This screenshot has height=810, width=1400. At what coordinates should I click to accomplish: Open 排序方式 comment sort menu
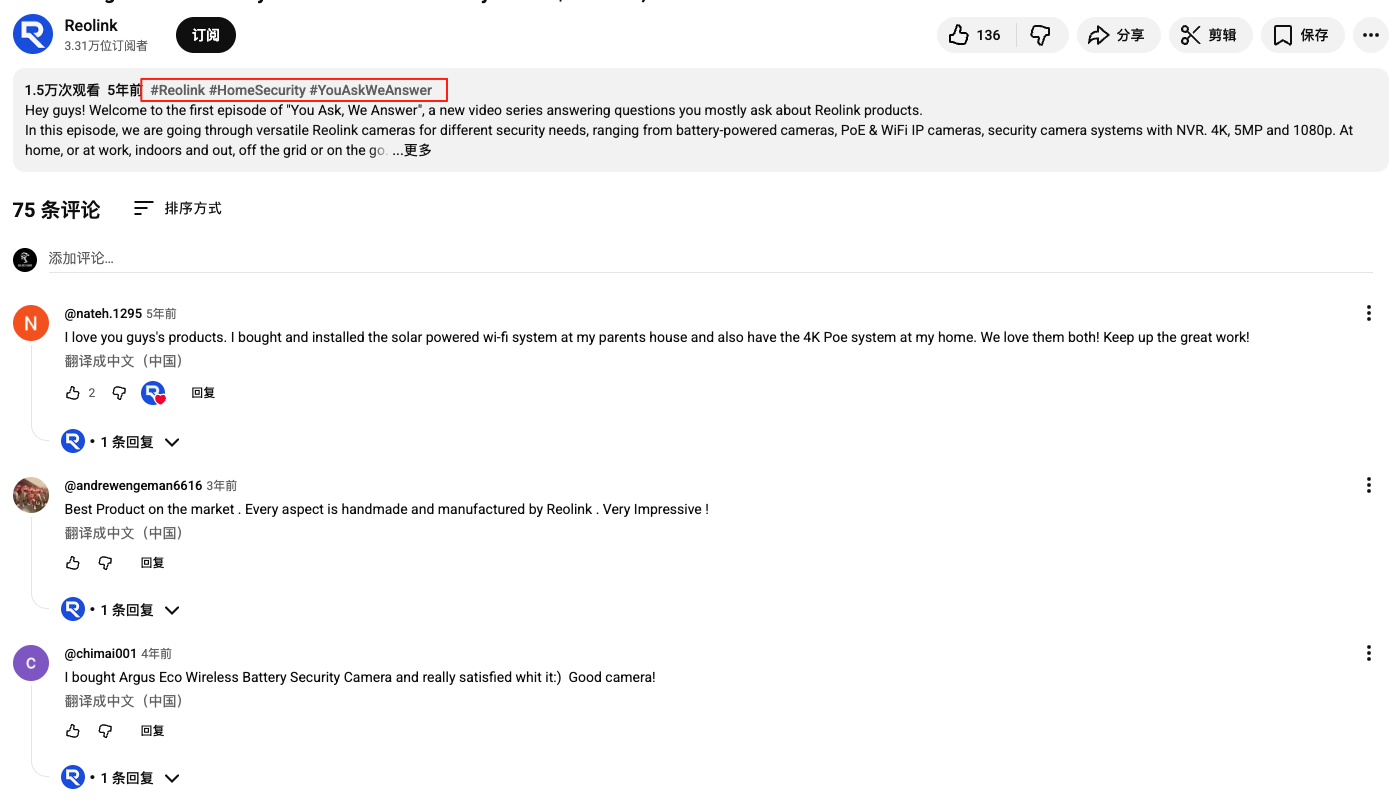178,208
